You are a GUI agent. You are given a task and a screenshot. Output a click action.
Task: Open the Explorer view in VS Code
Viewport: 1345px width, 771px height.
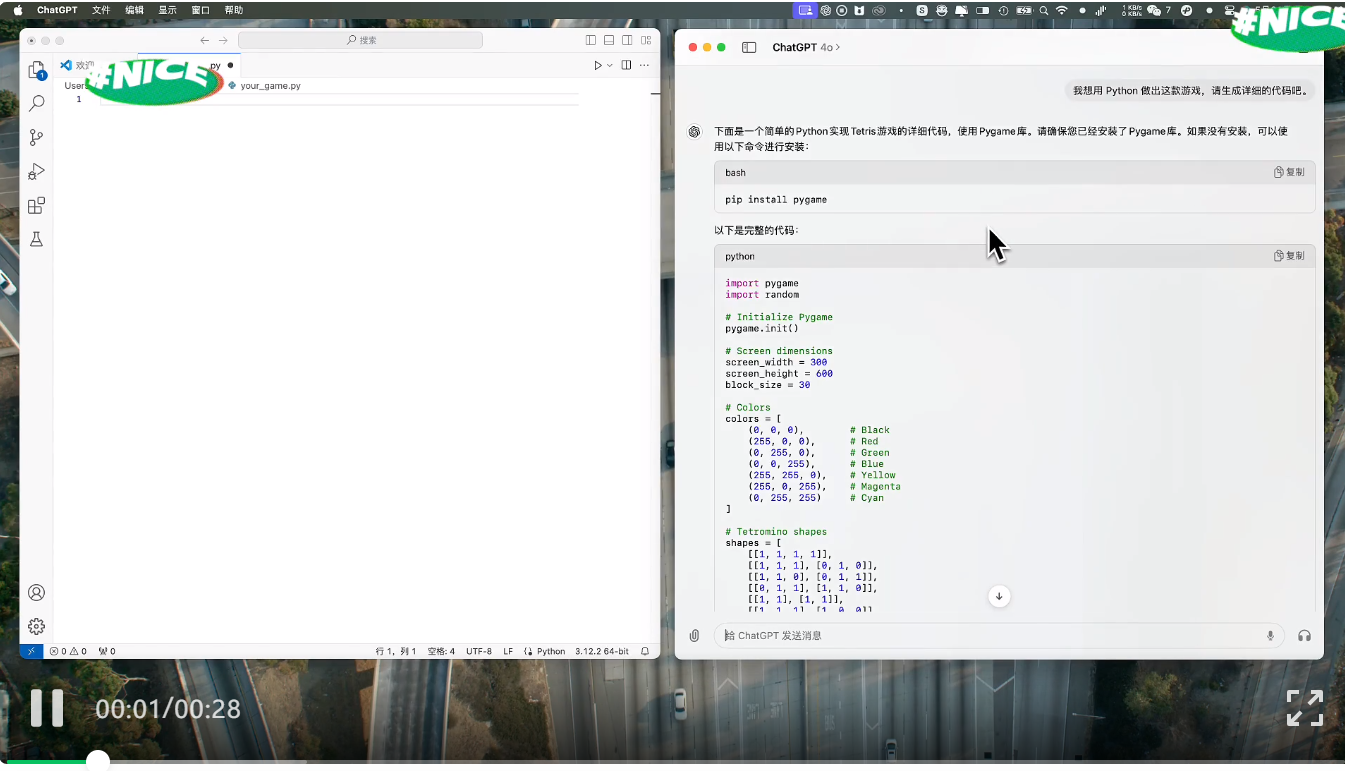click(36, 70)
